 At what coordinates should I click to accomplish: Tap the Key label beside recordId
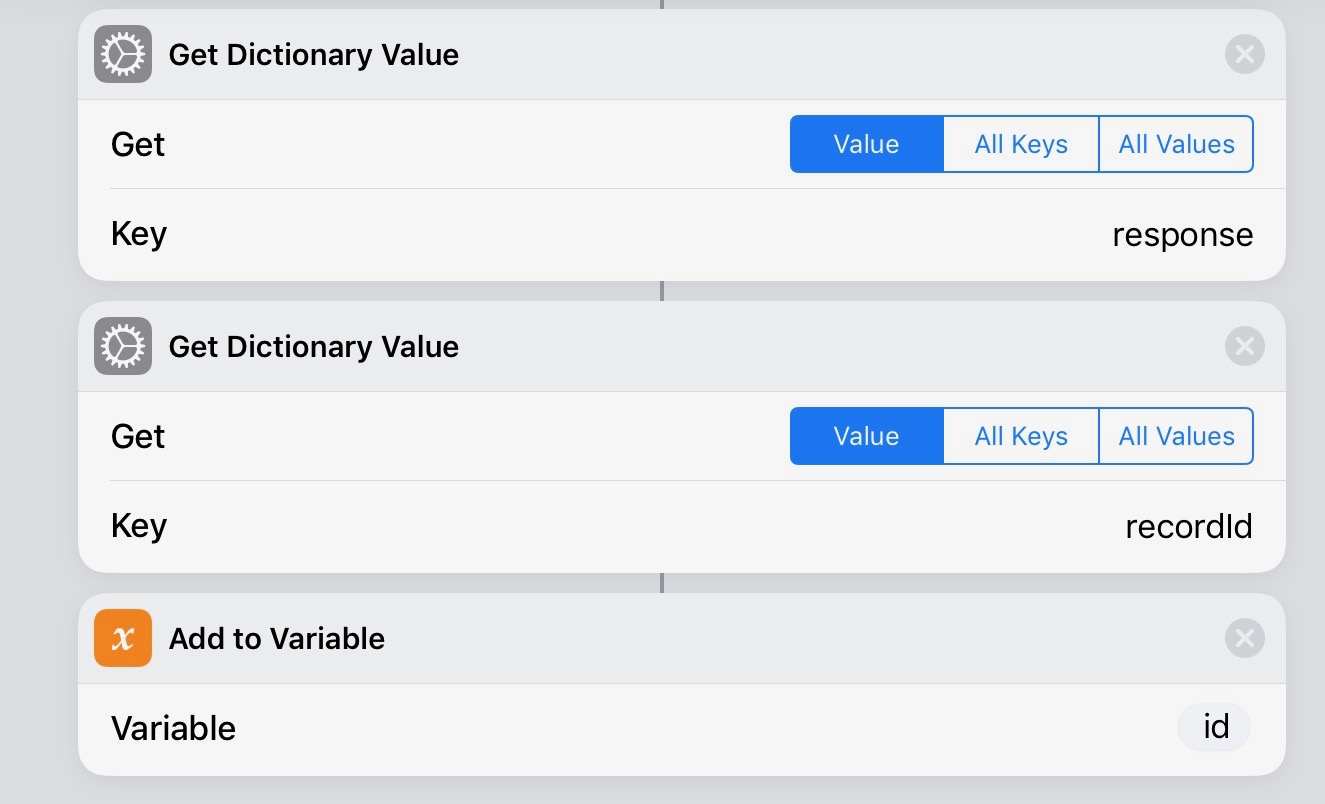138,526
